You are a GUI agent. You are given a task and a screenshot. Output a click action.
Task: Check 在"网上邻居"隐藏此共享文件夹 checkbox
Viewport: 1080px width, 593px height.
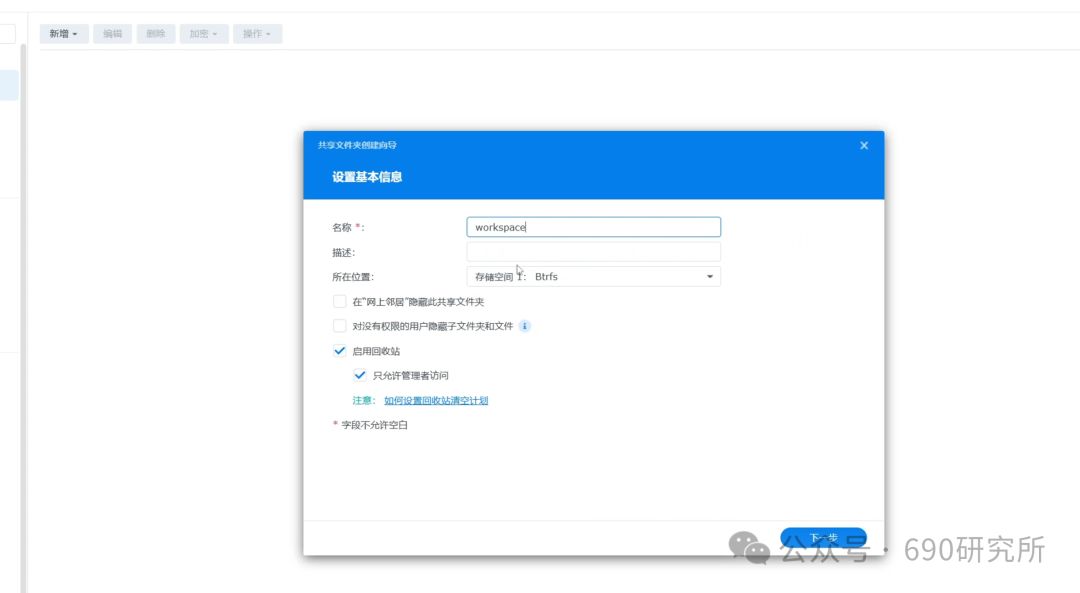340,302
